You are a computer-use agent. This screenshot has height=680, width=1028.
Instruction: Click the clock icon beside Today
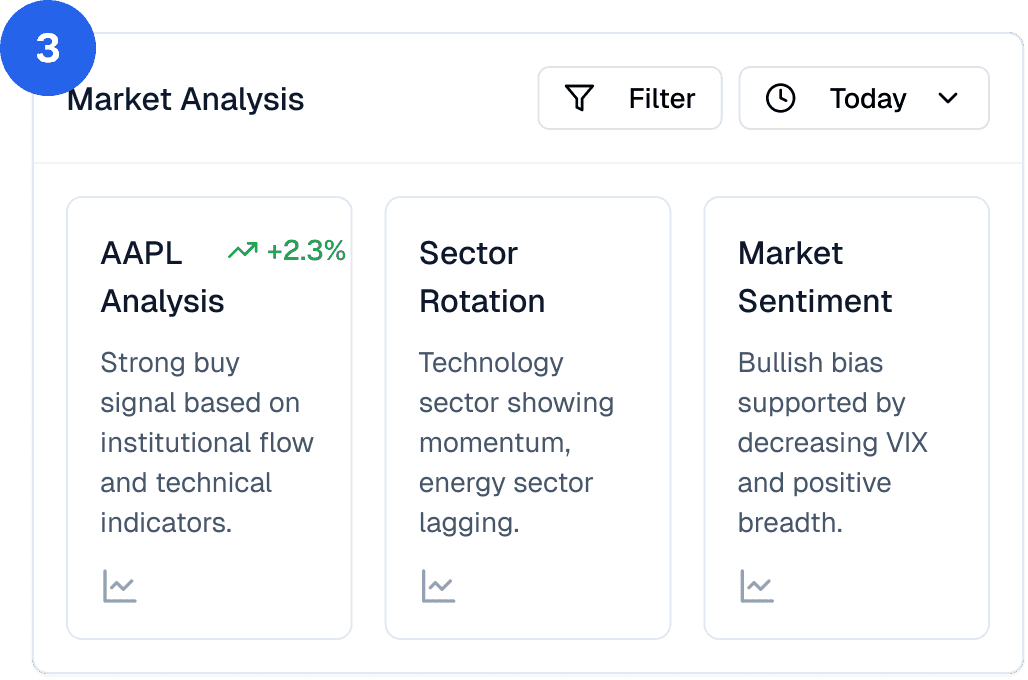point(780,98)
